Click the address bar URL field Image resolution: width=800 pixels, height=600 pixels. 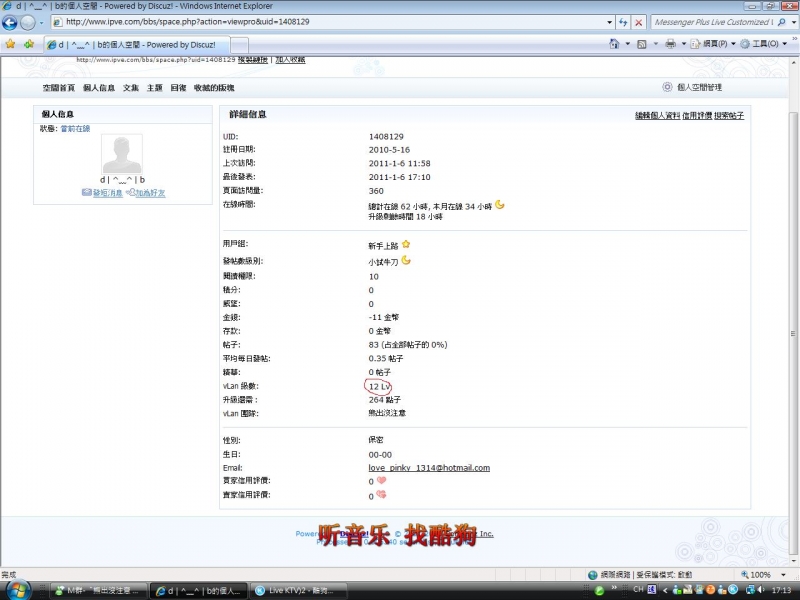(332, 22)
